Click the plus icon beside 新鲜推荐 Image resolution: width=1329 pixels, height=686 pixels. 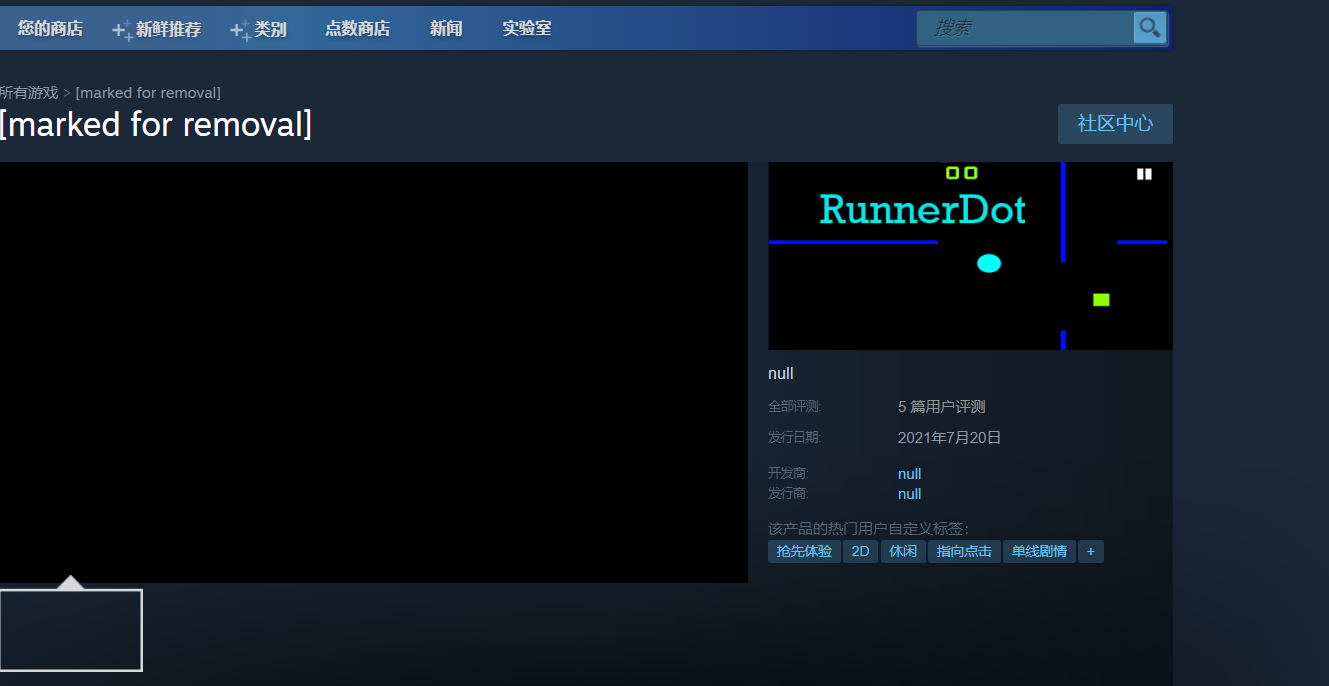122,30
